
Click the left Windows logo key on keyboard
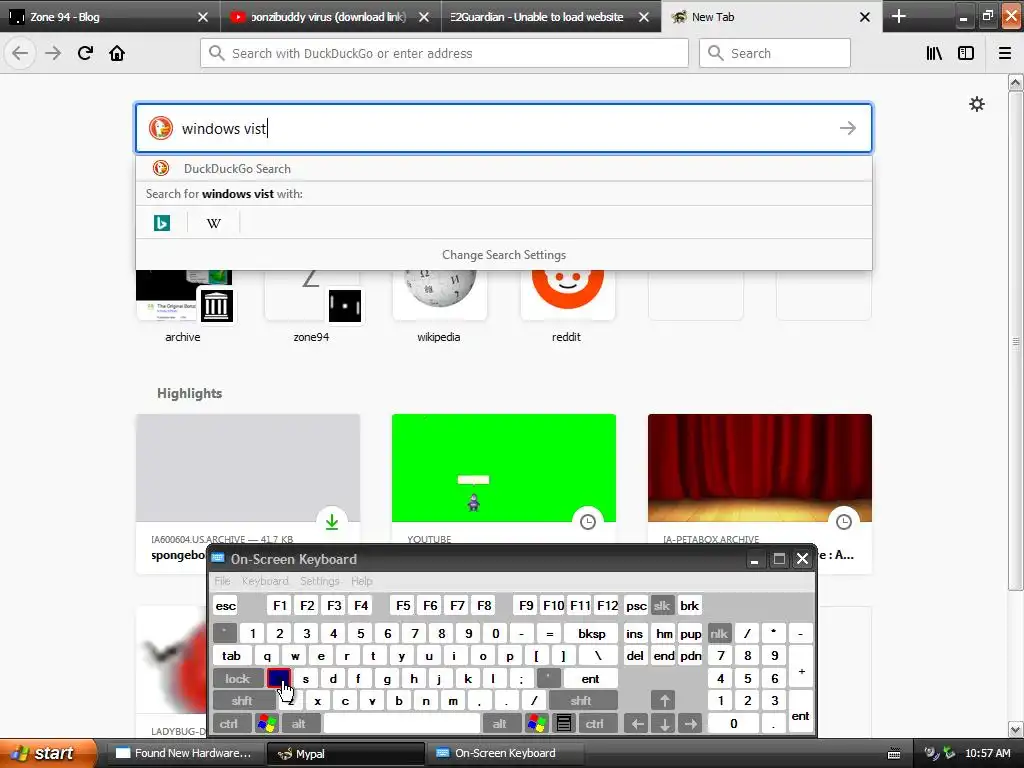tap(267, 723)
